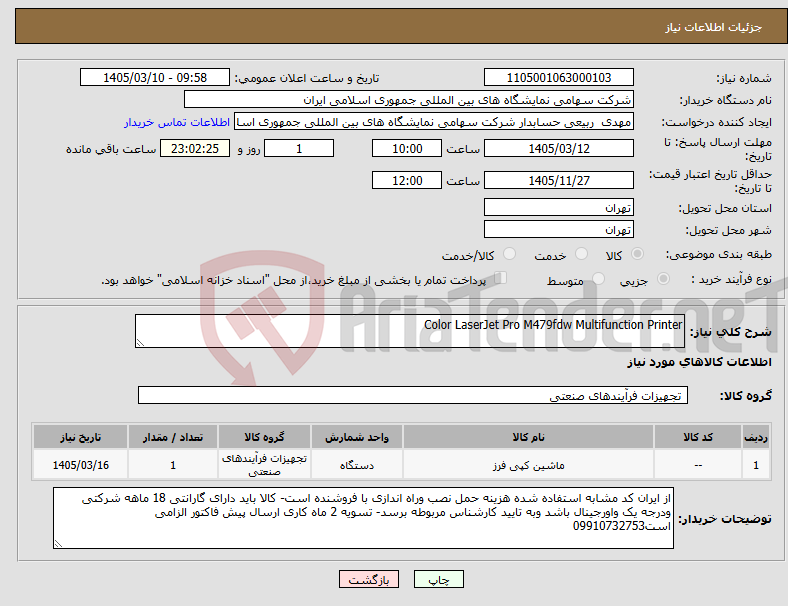
Task: Click the گروه کالا field تجهیزات فرآیندهای صنعتی
Action: tap(413, 395)
